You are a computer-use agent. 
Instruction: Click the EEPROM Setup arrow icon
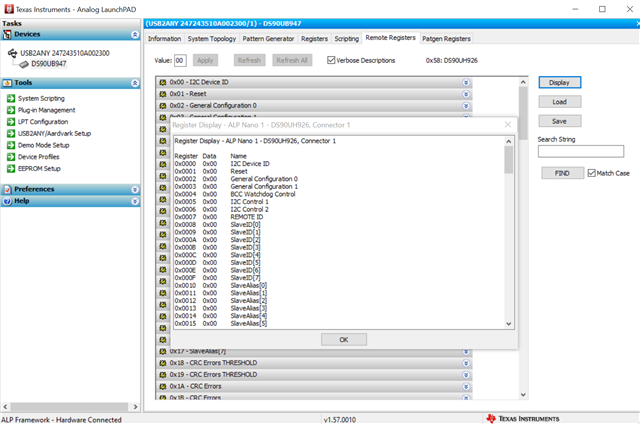(x=11, y=169)
